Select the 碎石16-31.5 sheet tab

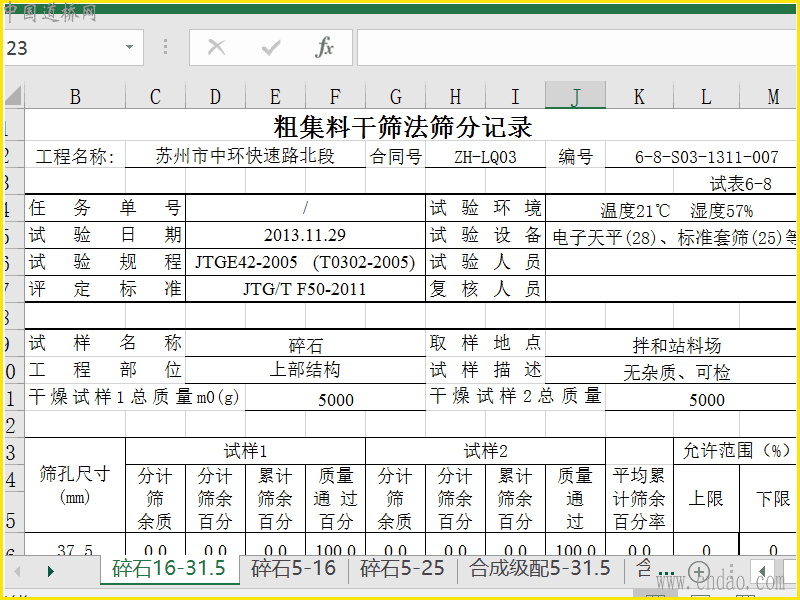click(x=169, y=569)
